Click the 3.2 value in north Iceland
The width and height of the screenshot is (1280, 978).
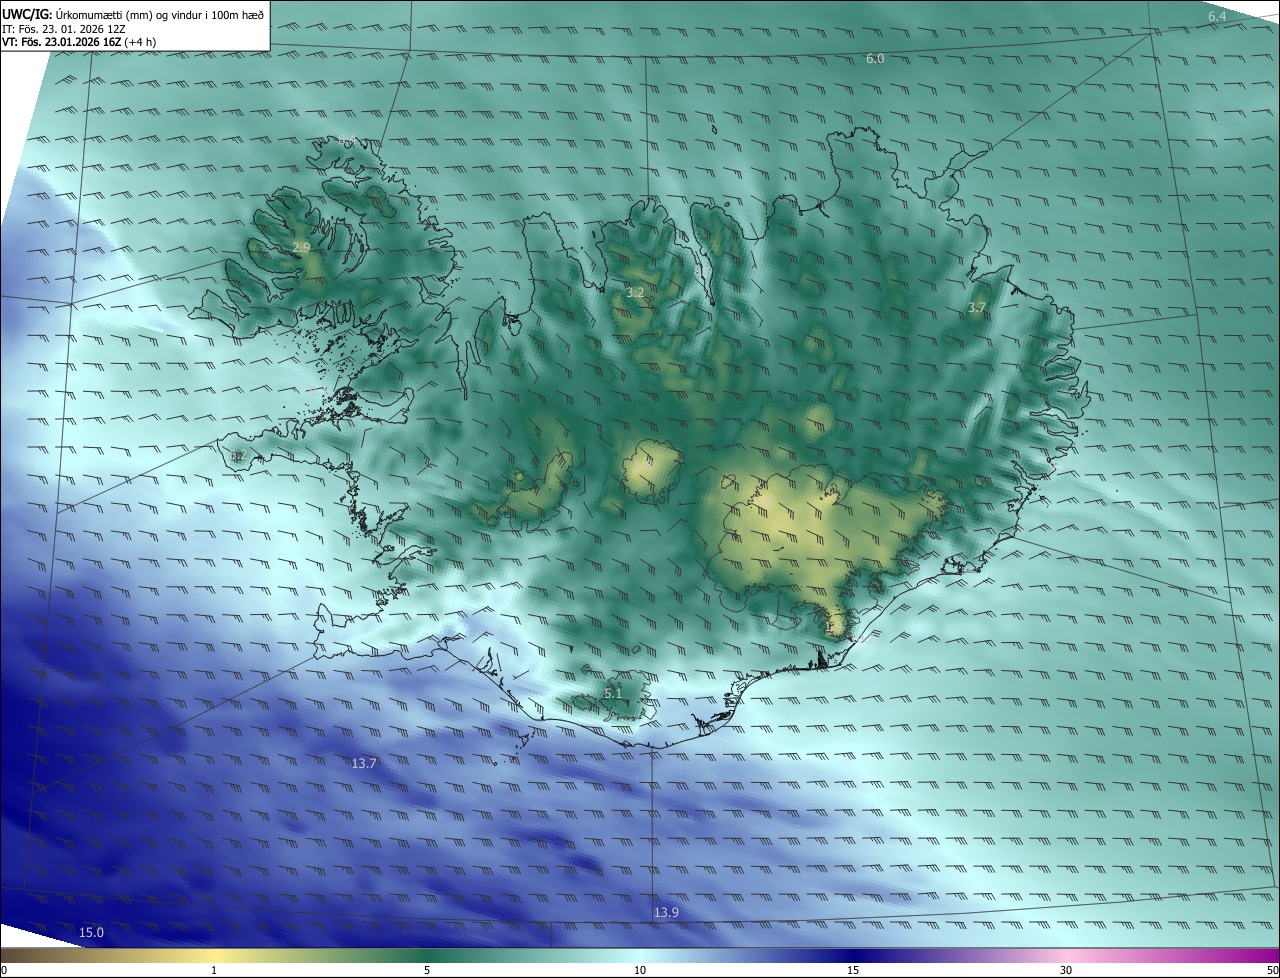[635, 293]
